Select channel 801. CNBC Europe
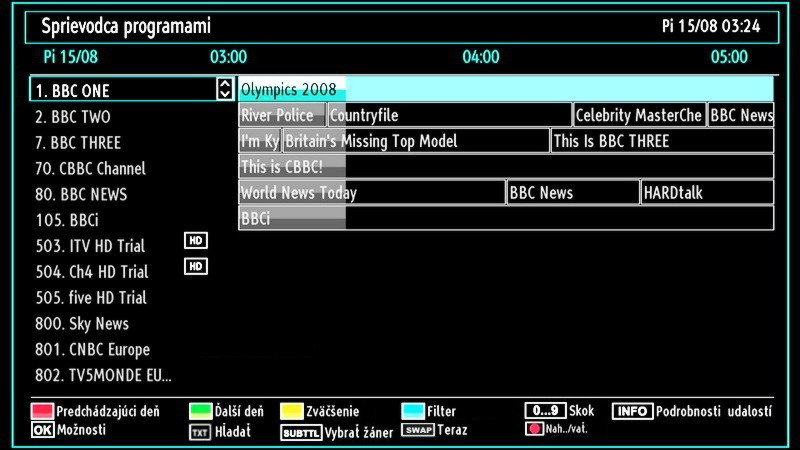 (92, 349)
